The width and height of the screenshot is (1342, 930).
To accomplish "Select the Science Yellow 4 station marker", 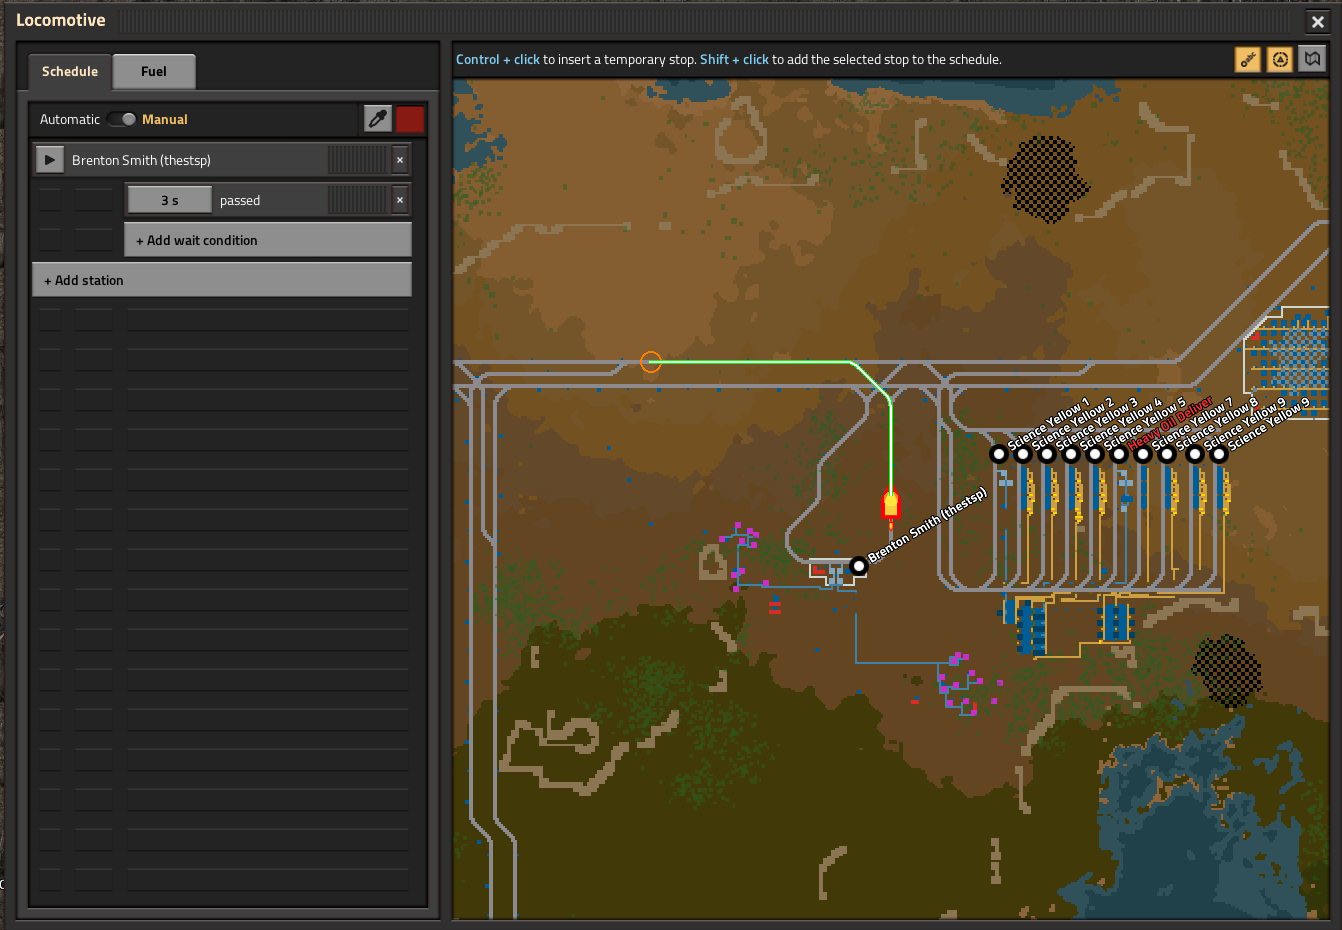I will tap(1071, 454).
